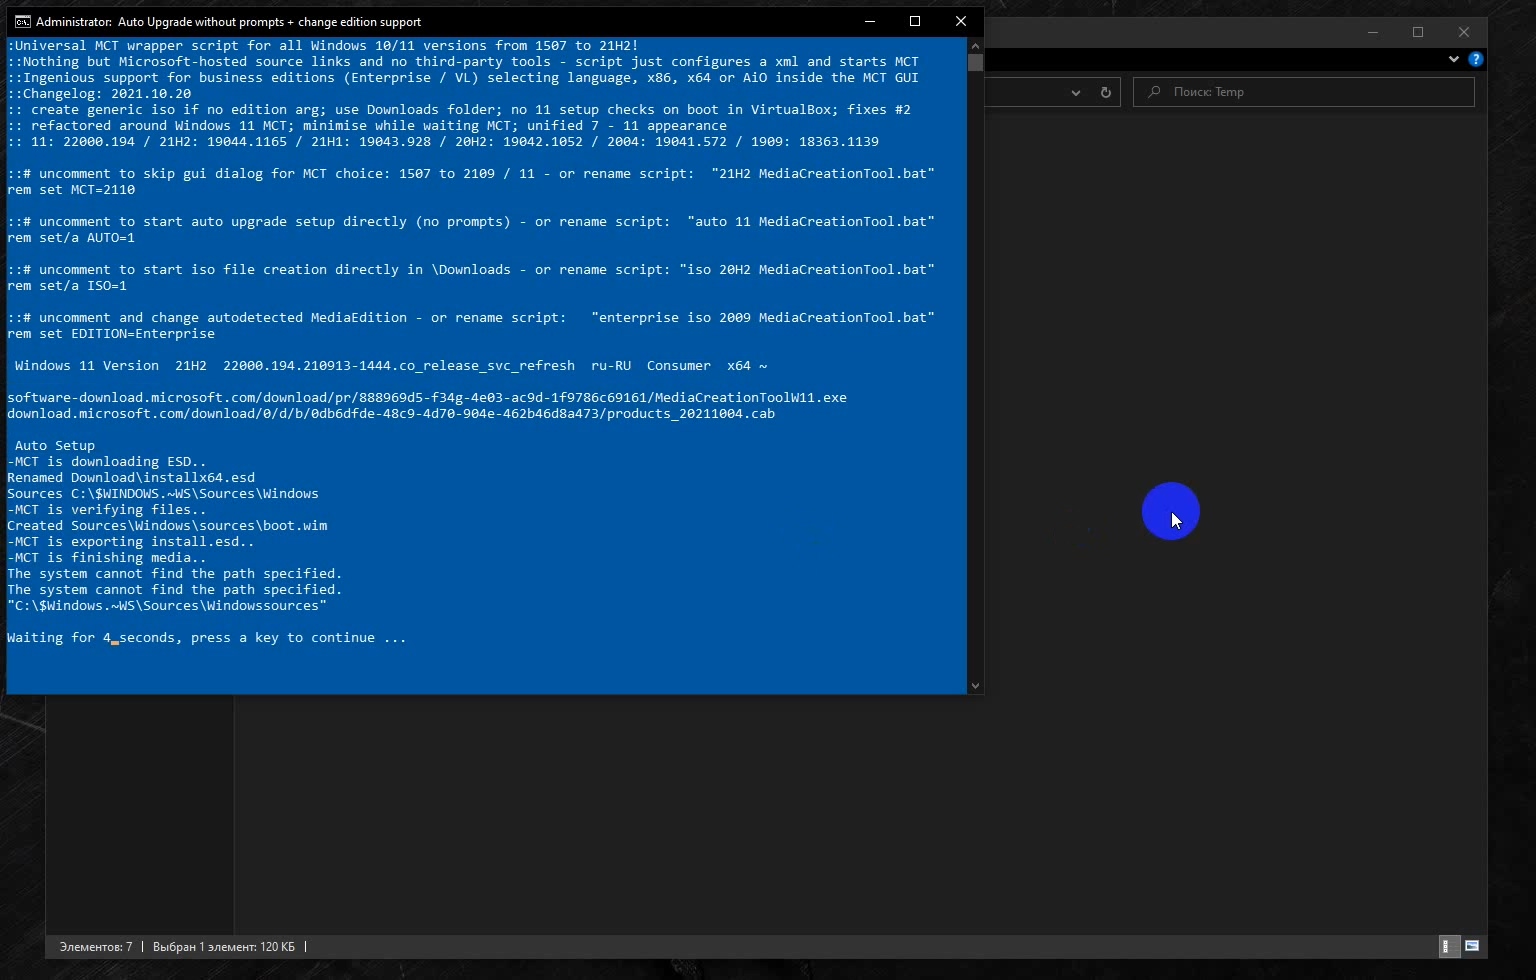Image resolution: width=1536 pixels, height=980 pixels.
Task: Click the line 'rem set EDITION=Enterprise'
Action: coord(111,334)
